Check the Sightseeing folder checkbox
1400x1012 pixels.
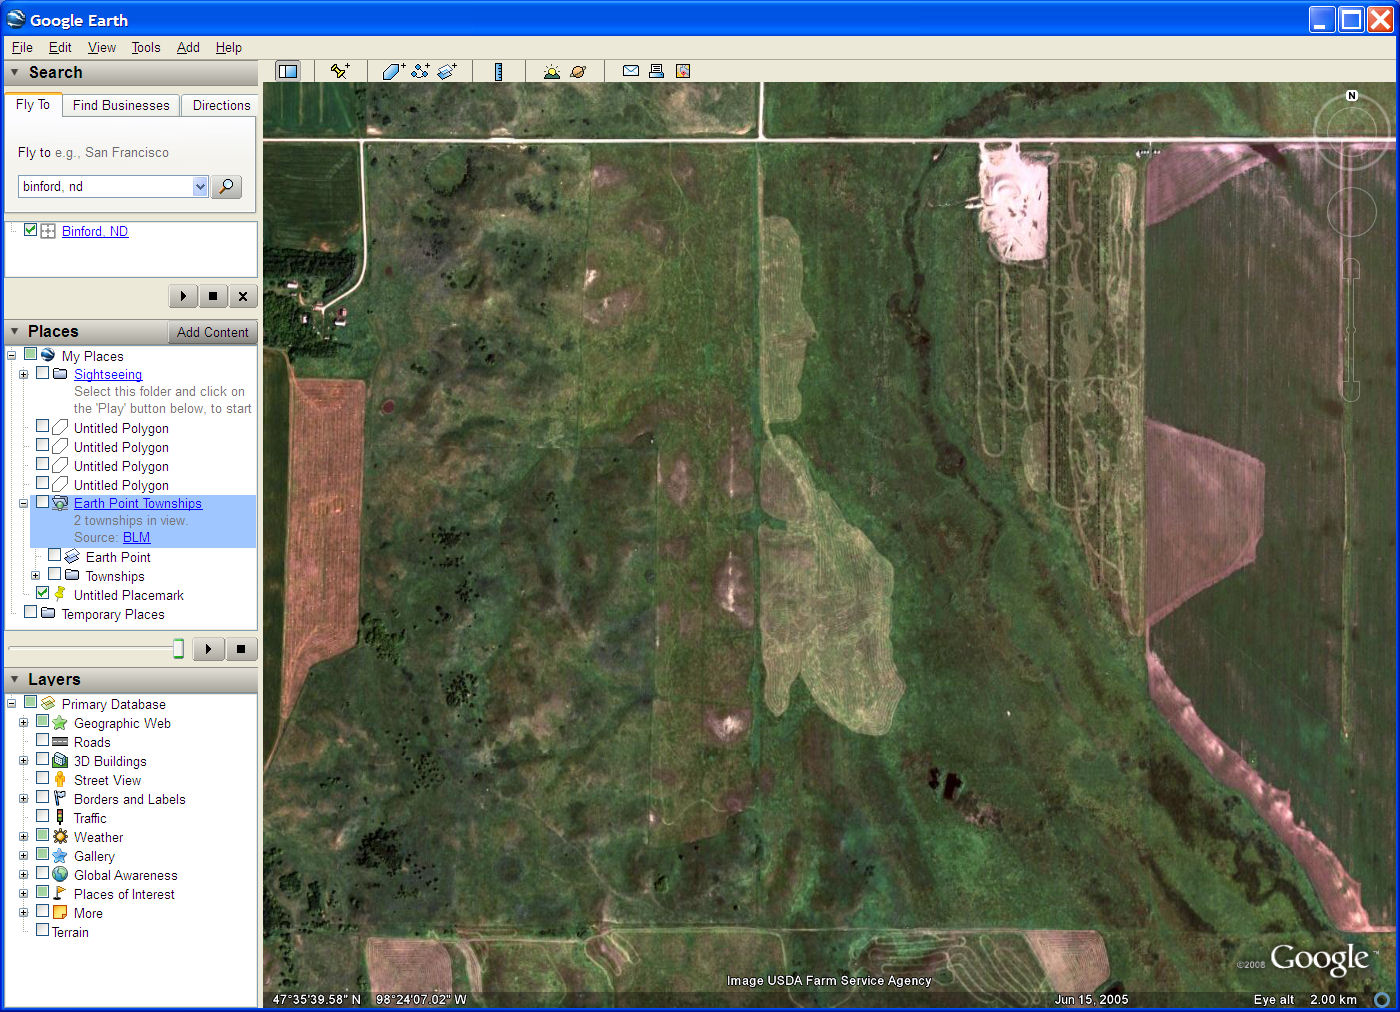tap(42, 373)
